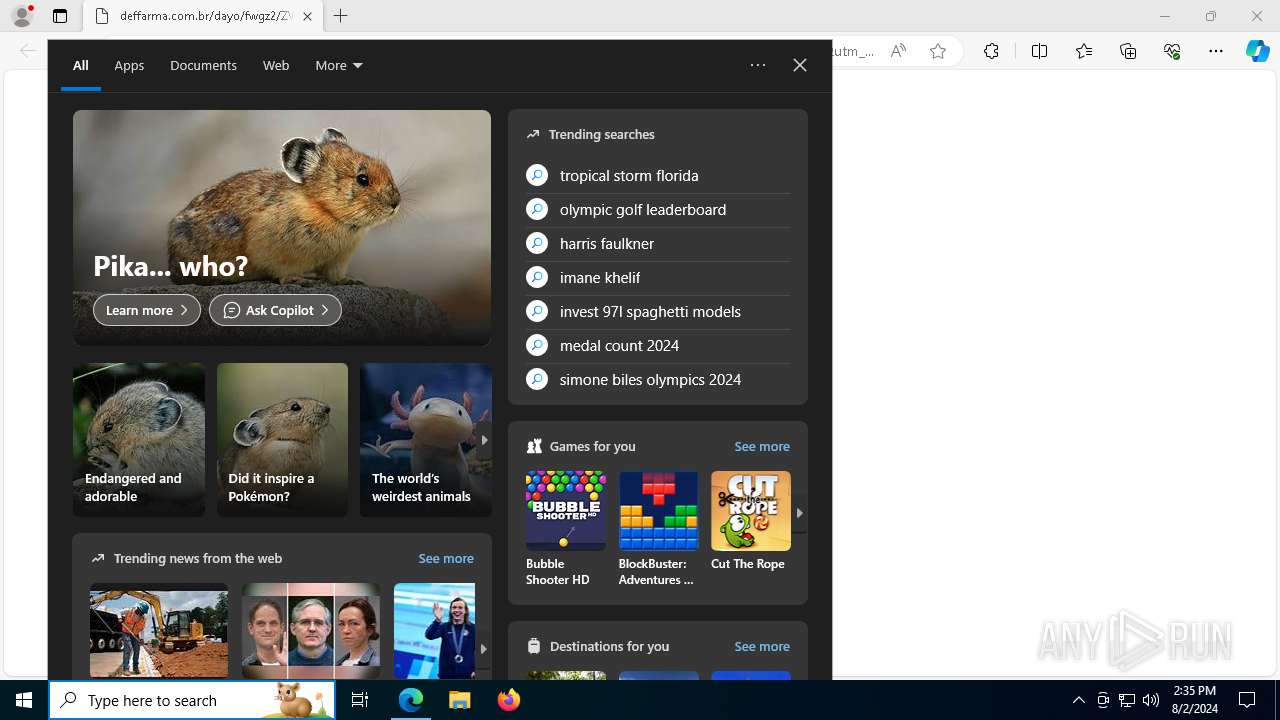Image resolution: width=1280 pixels, height=720 pixels.
Task: Open search panel options ellipsis
Action: point(758,65)
